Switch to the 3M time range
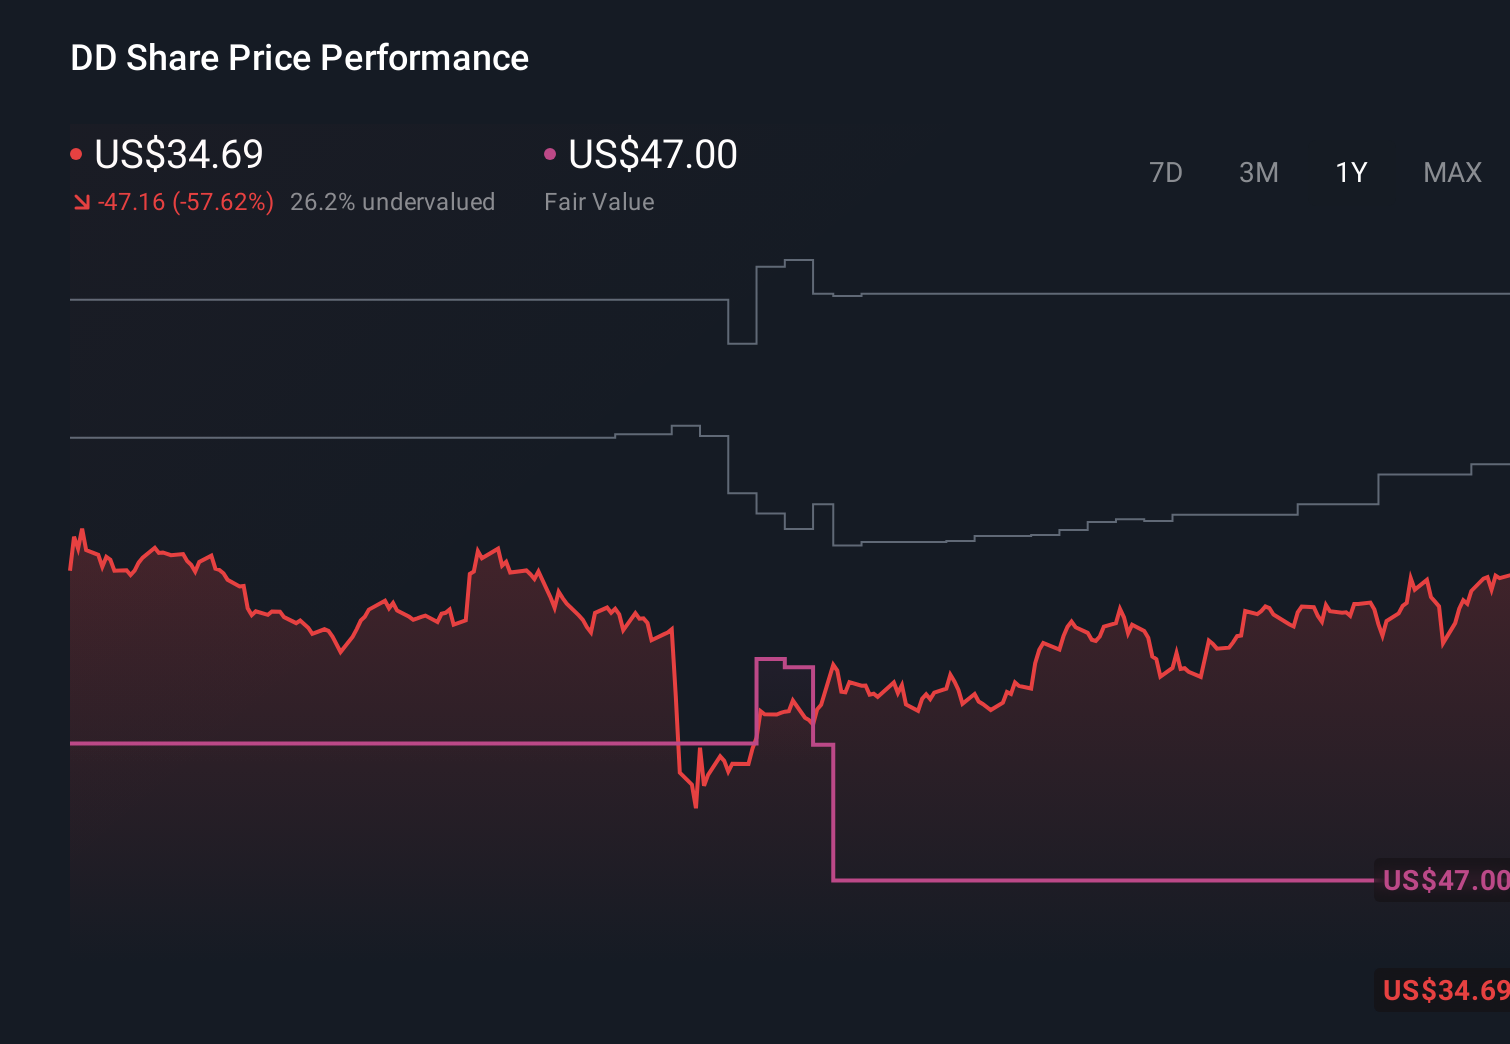 (1258, 172)
